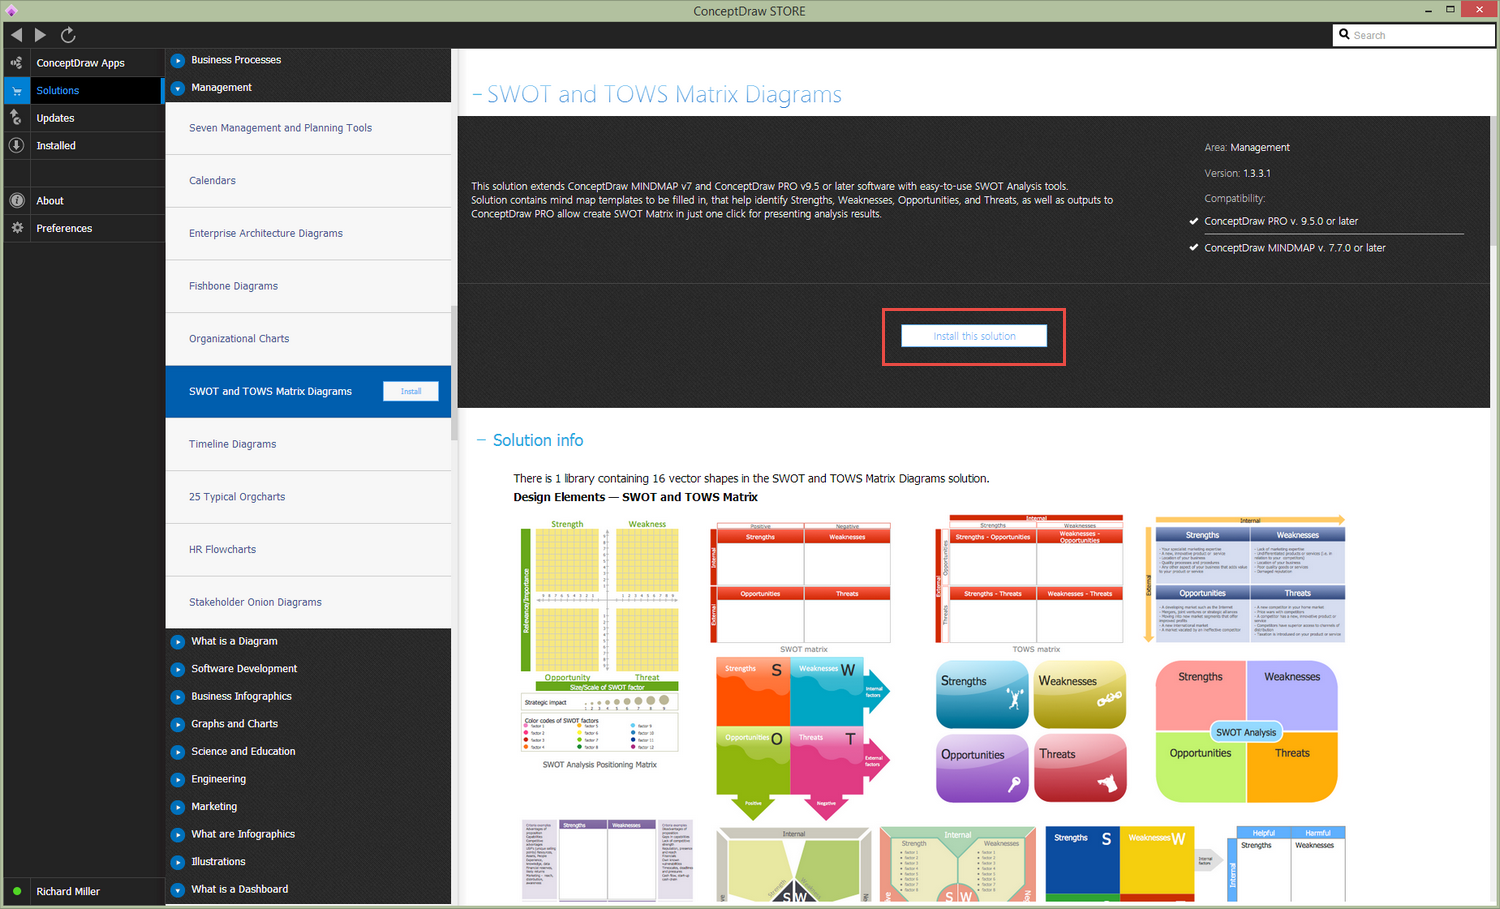The height and width of the screenshot is (909, 1500).
Task: Click the ConceptDraw Apps sidebar icon
Action: point(16,63)
